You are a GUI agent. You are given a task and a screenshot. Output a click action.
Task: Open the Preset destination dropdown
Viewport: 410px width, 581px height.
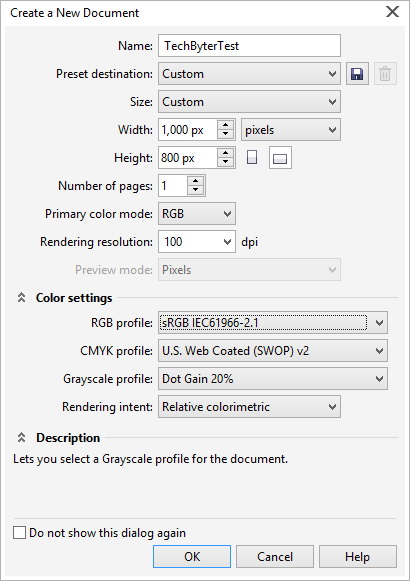click(249, 74)
